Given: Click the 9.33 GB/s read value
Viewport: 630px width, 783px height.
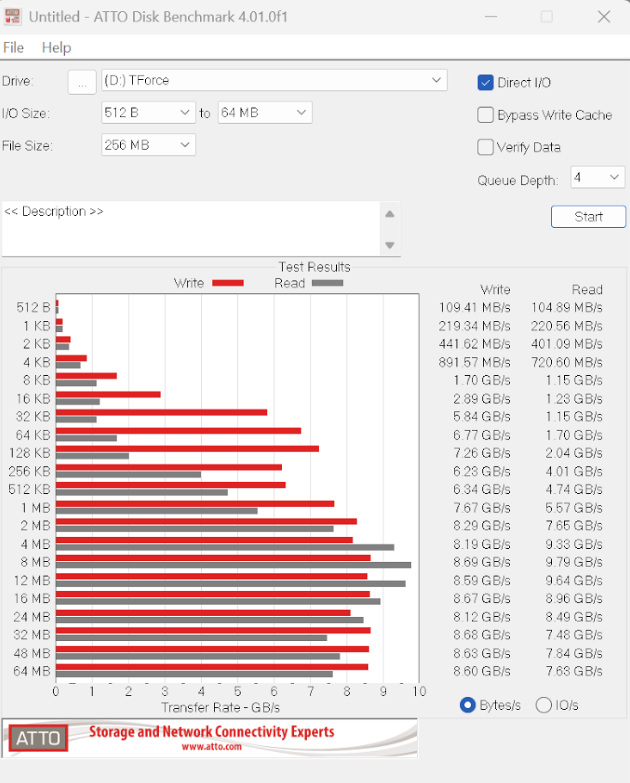Looking at the screenshot, I should [574, 544].
